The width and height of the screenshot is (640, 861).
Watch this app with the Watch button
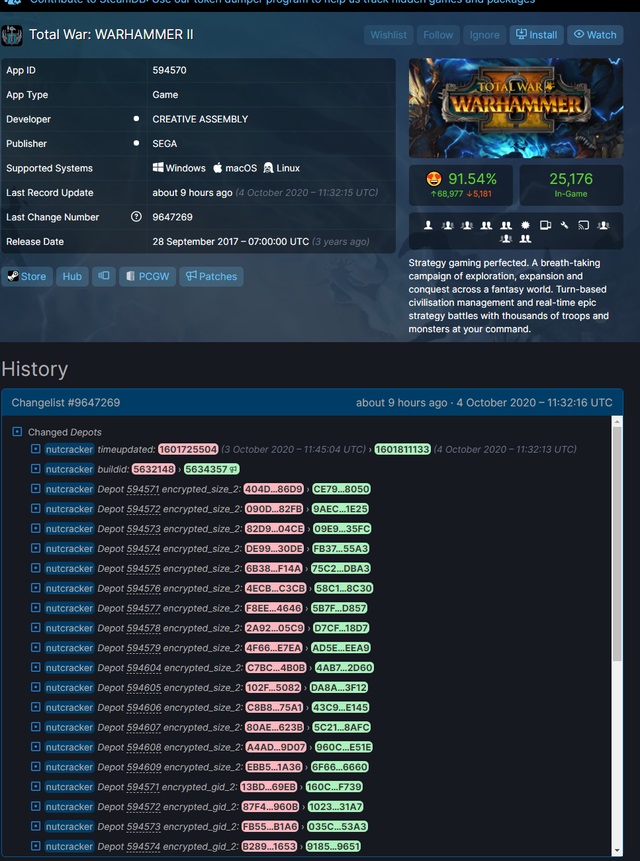595,35
